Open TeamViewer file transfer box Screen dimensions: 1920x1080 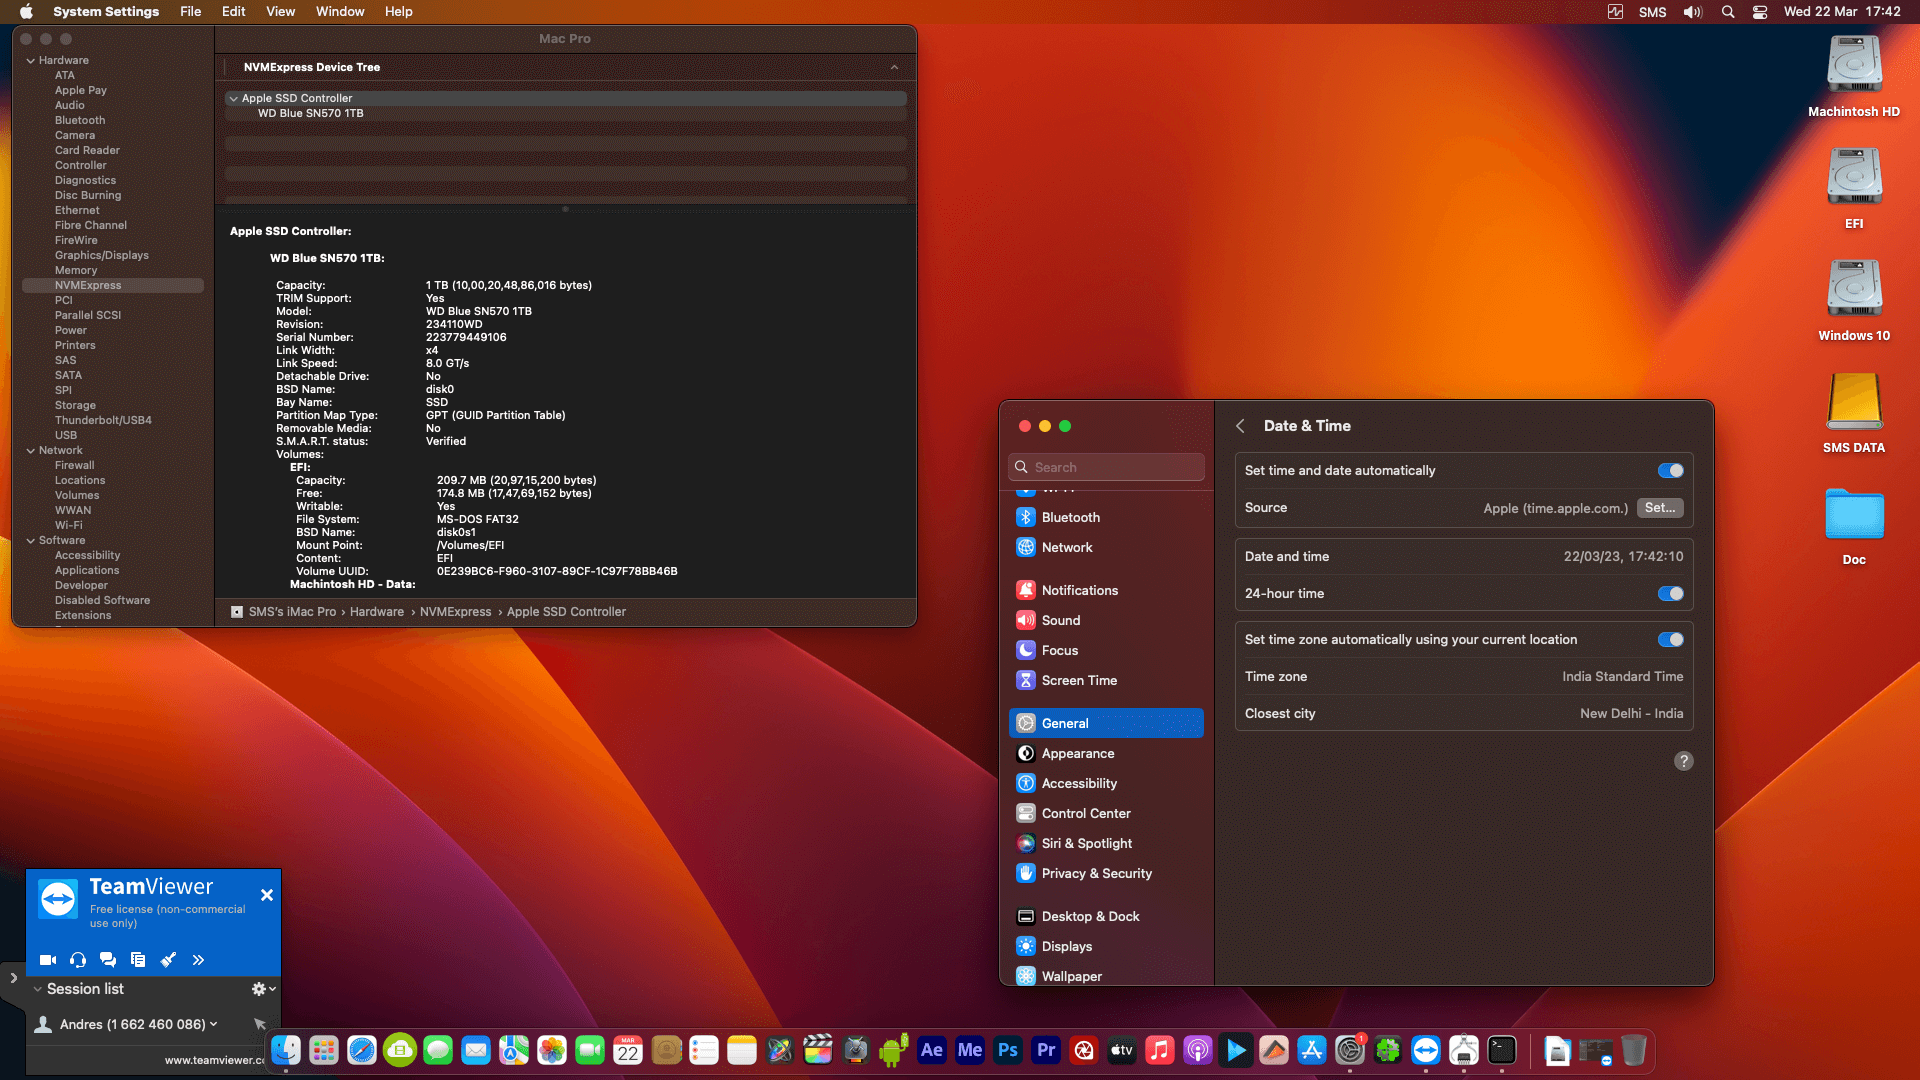pos(138,960)
